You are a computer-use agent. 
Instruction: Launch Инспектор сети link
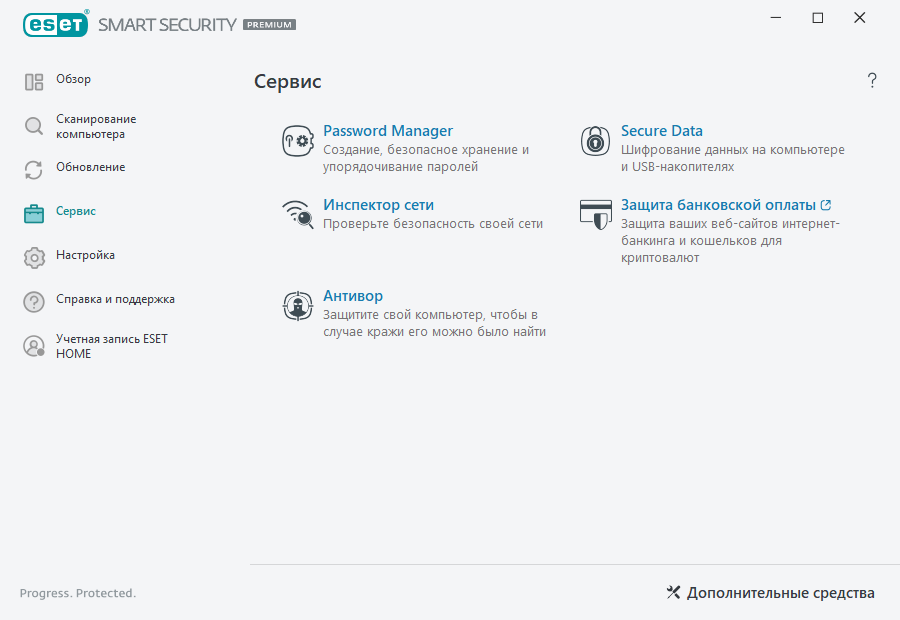tap(378, 205)
